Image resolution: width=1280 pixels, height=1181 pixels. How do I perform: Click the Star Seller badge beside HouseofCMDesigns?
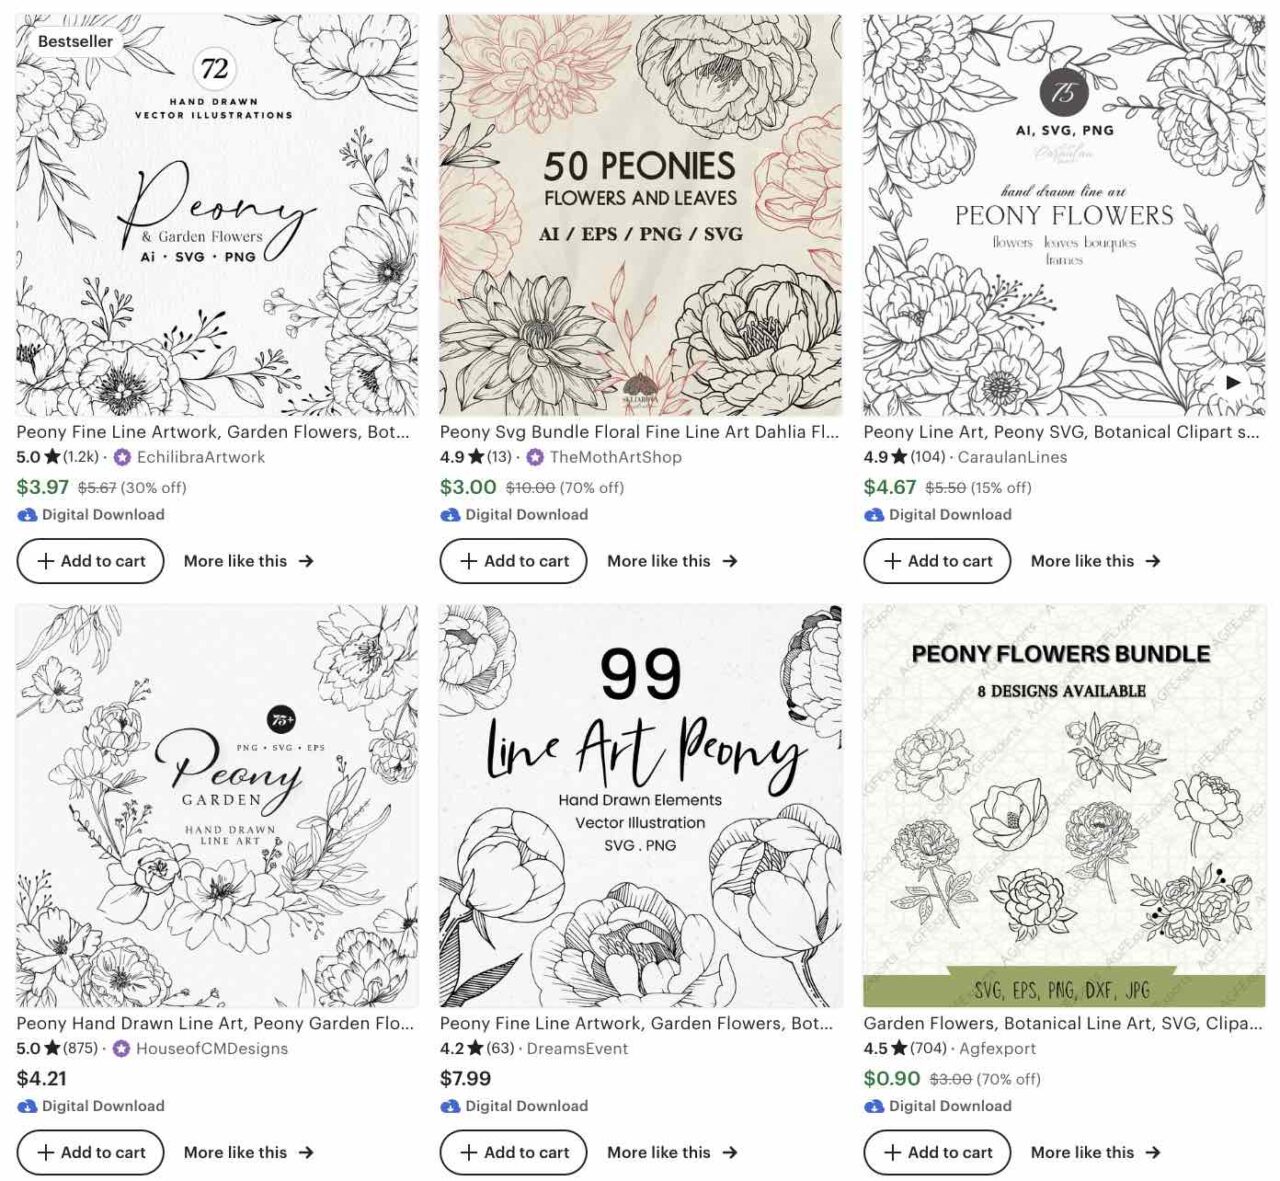click(x=121, y=1048)
